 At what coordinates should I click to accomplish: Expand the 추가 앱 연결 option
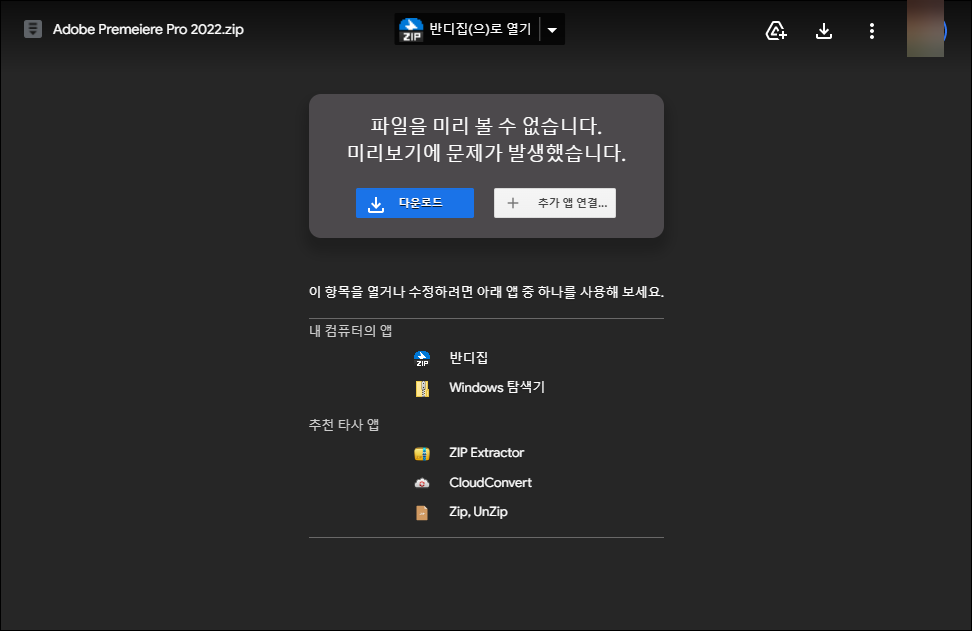click(x=555, y=203)
